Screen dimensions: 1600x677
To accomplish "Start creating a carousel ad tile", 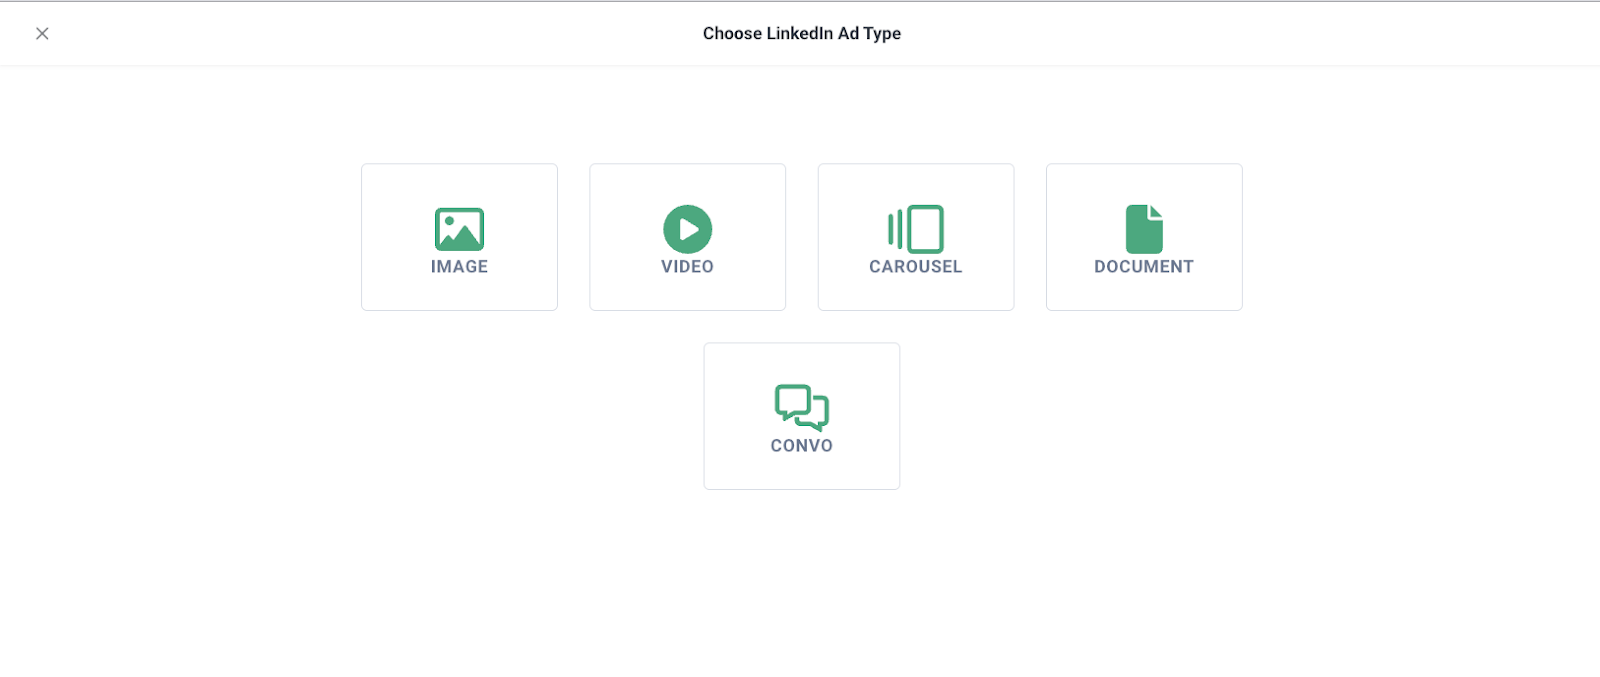I will (916, 237).
